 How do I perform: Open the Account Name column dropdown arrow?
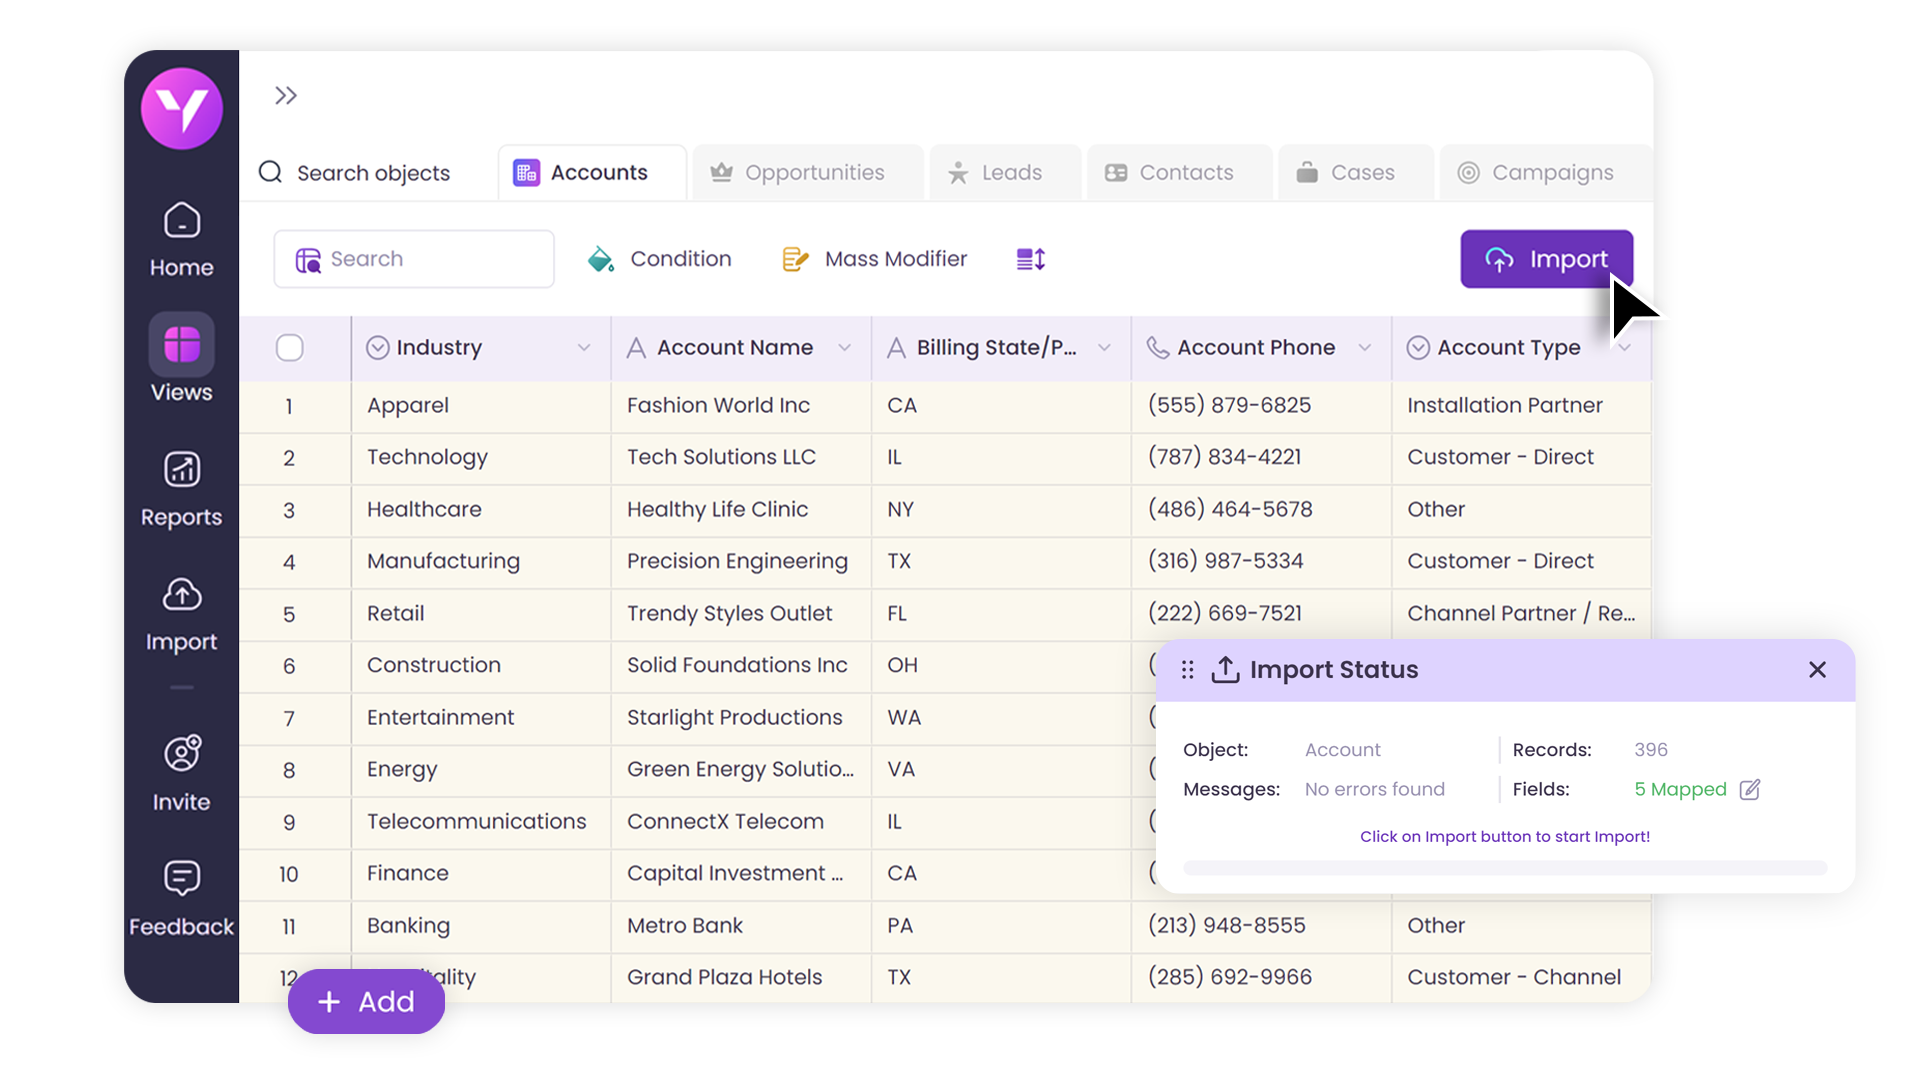(x=844, y=348)
